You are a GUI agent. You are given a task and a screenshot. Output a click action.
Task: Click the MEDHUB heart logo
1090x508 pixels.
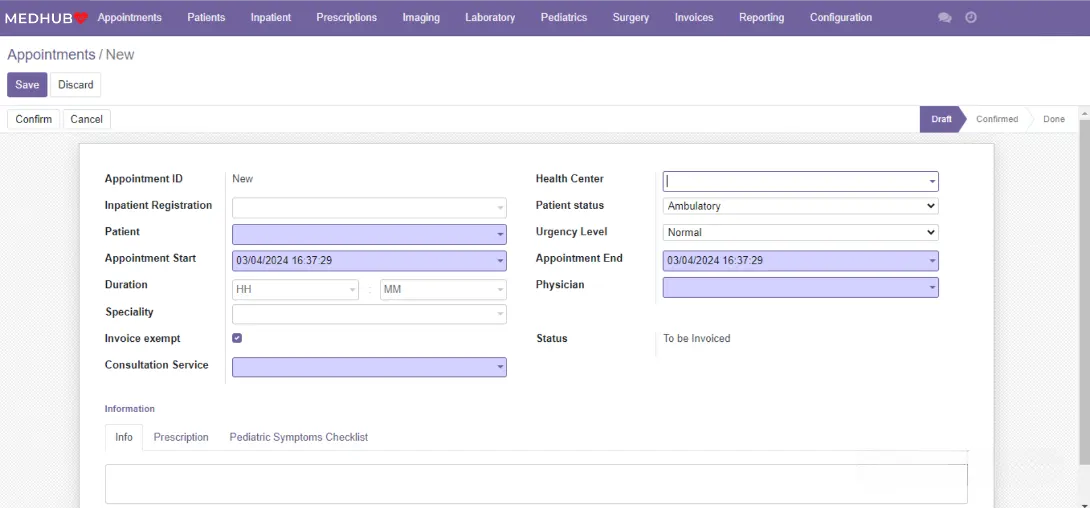47,18
